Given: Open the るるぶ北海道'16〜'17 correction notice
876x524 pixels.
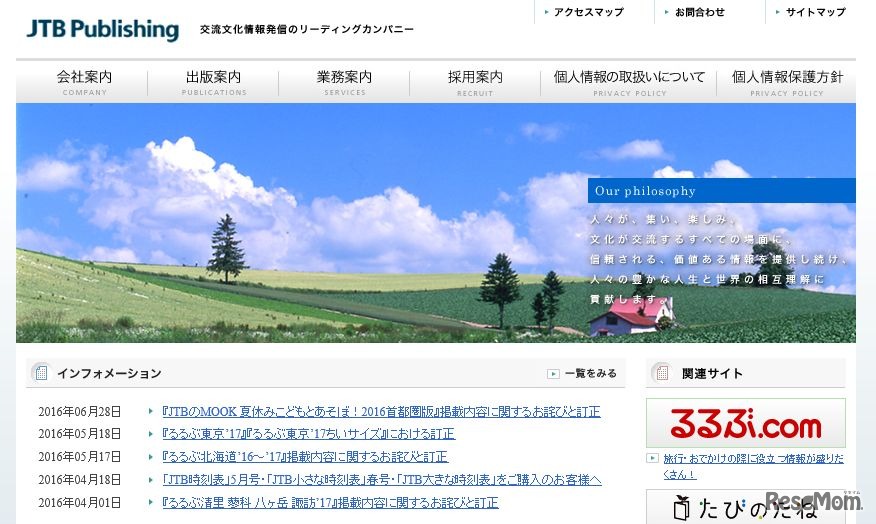Looking at the screenshot, I should coord(305,457).
